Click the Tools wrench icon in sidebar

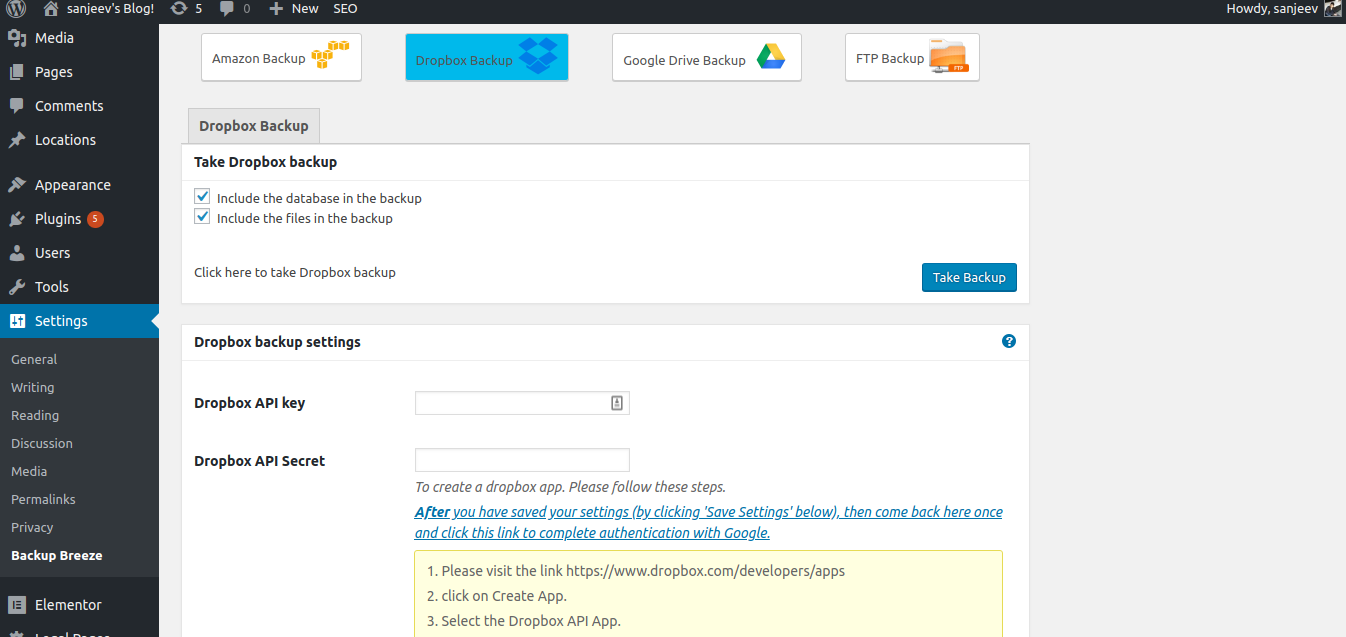pyautogui.click(x=17, y=287)
